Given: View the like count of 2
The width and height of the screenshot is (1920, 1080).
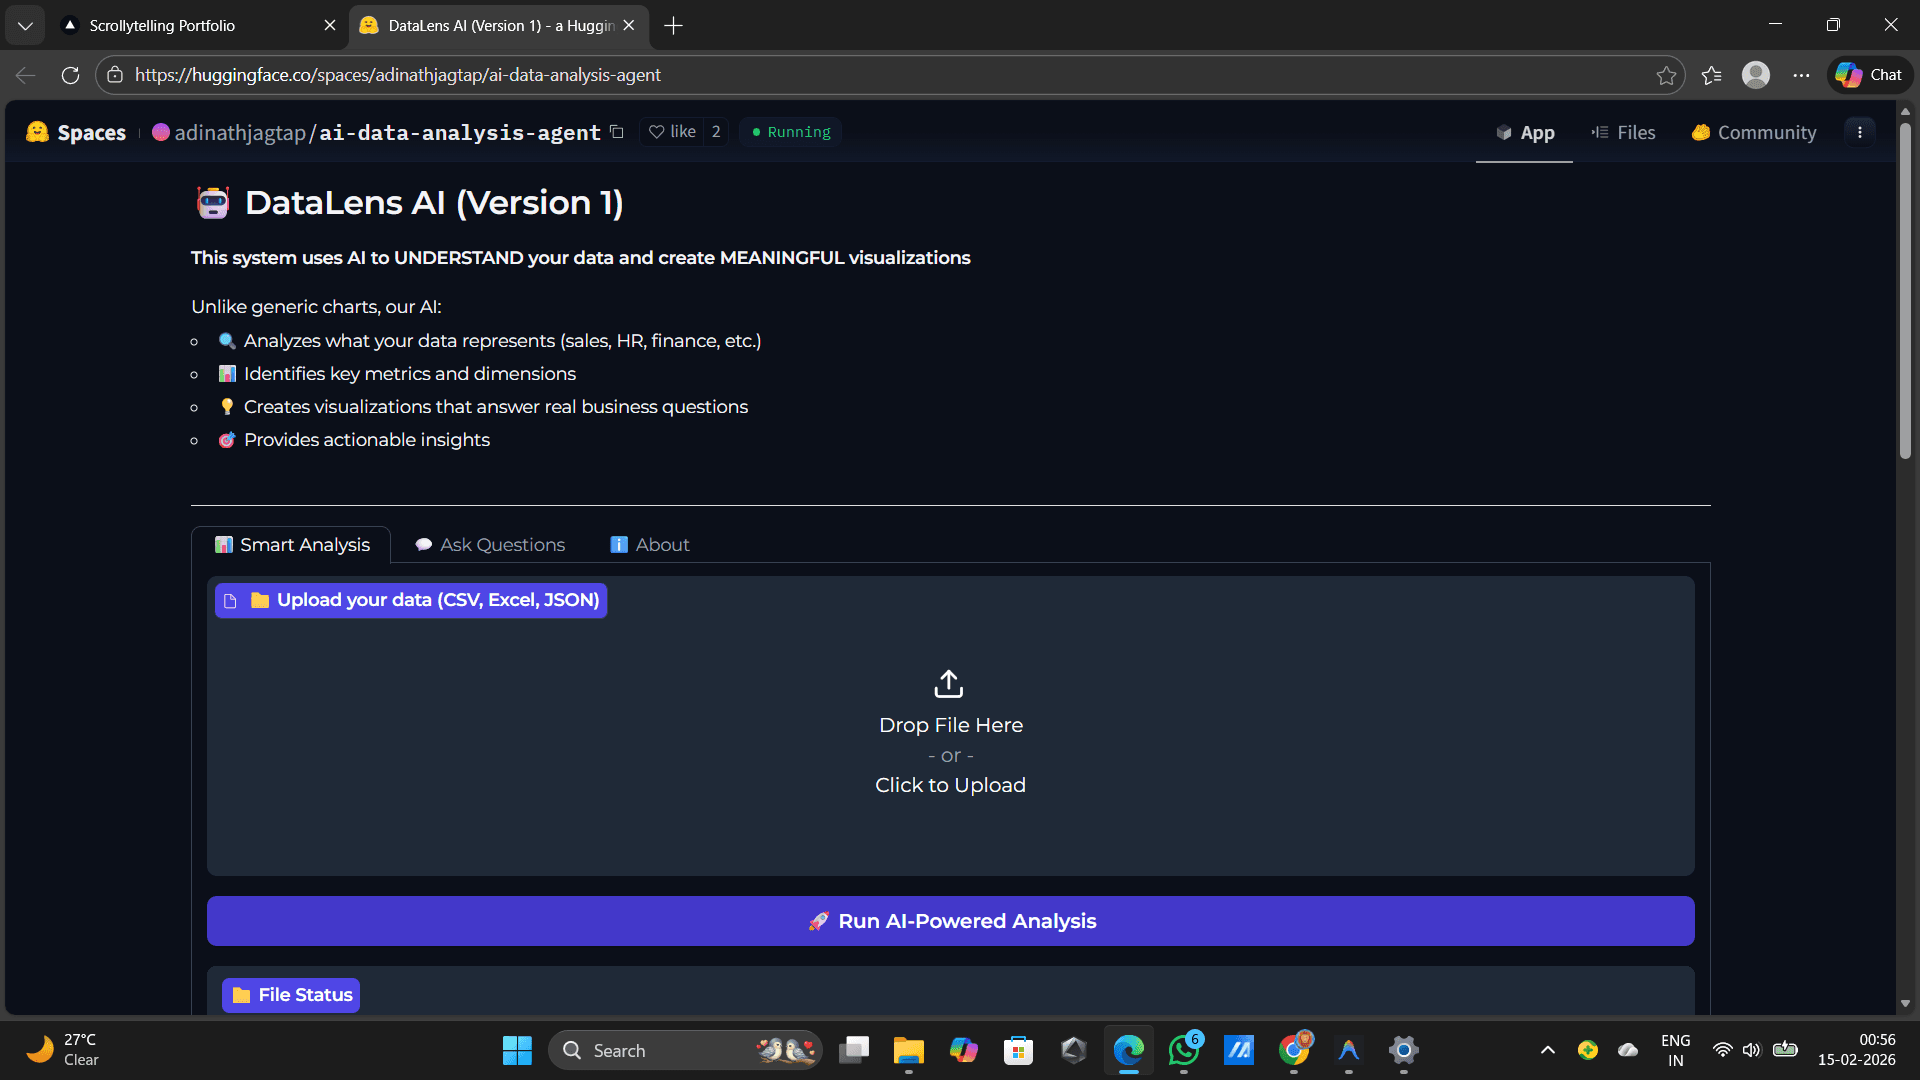Looking at the screenshot, I should (x=716, y=132).
